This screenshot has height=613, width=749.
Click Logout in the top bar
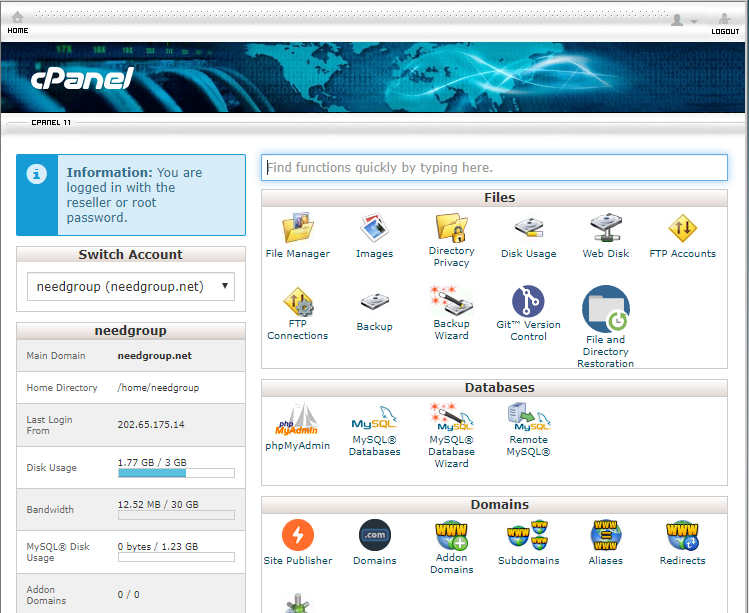click(x=725, y=23)
